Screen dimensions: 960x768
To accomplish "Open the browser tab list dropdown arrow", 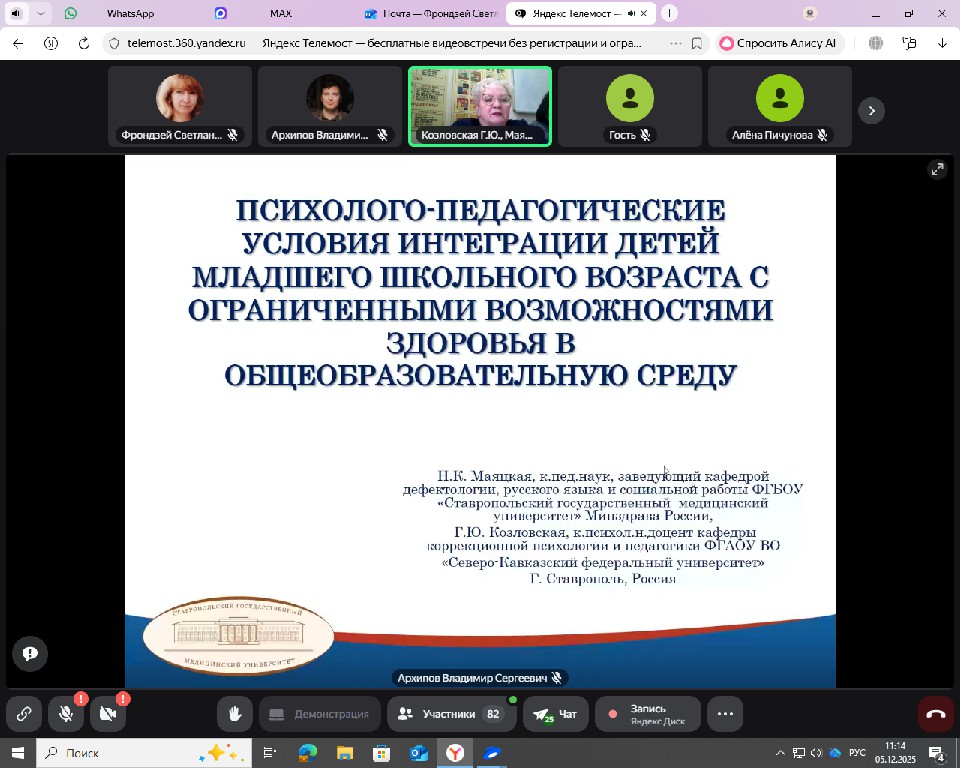I will tap(41, 14).
